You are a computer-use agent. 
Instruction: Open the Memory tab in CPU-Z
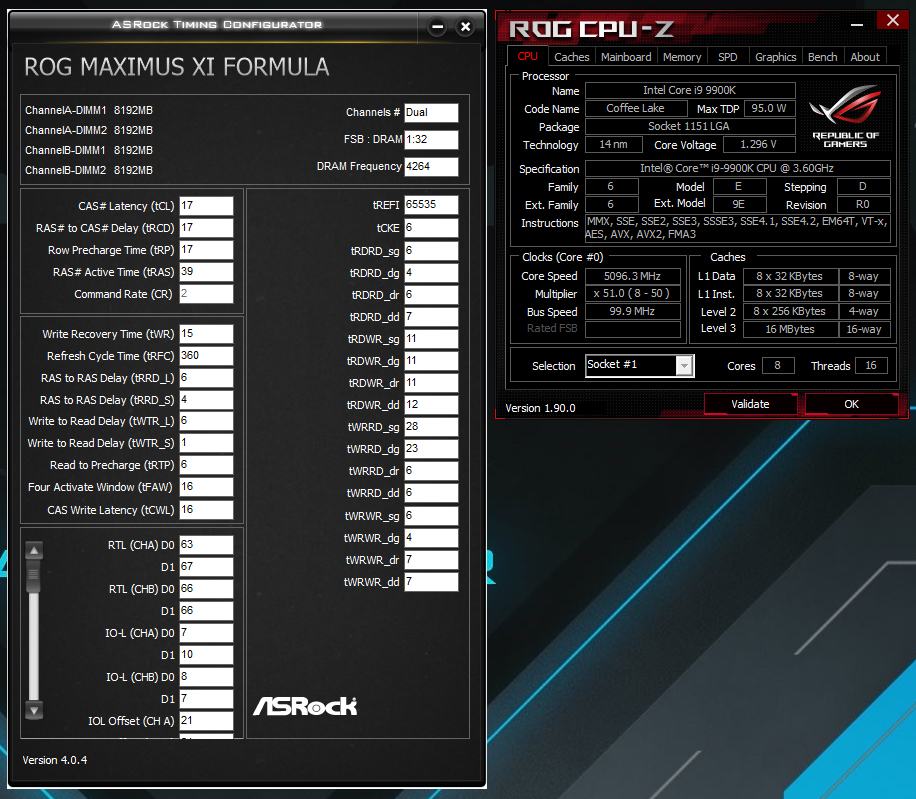pos(682,57)
